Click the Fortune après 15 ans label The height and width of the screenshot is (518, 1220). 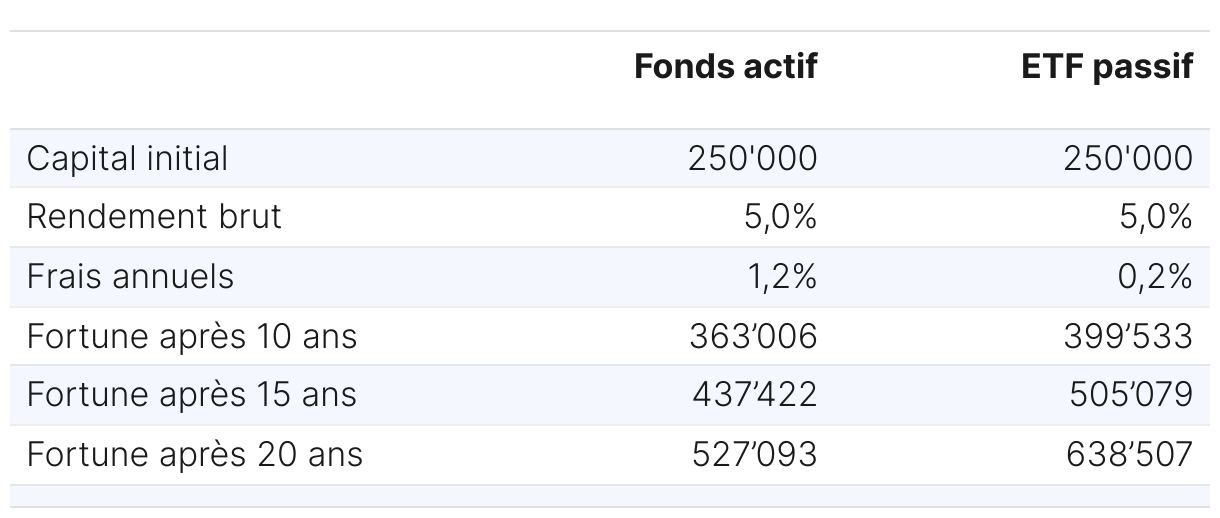click(x=191, y=395)
